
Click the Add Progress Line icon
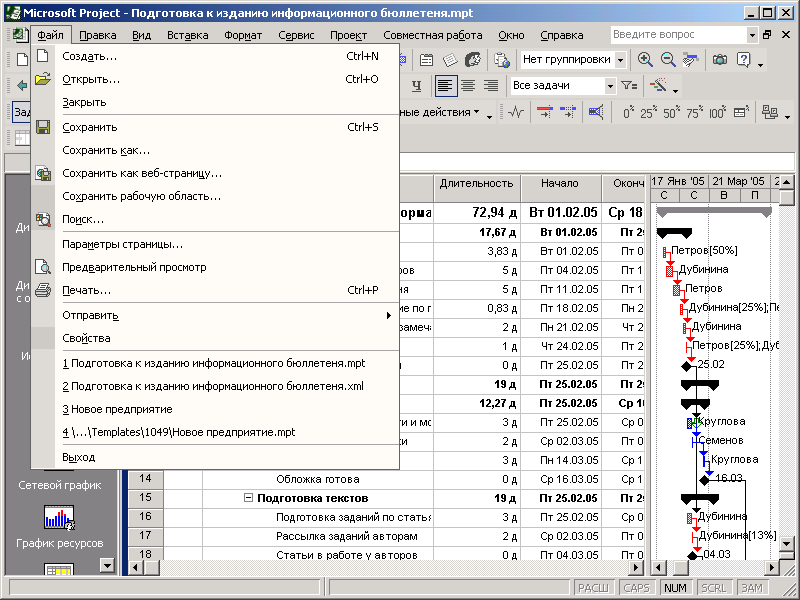tap(595, 112)
